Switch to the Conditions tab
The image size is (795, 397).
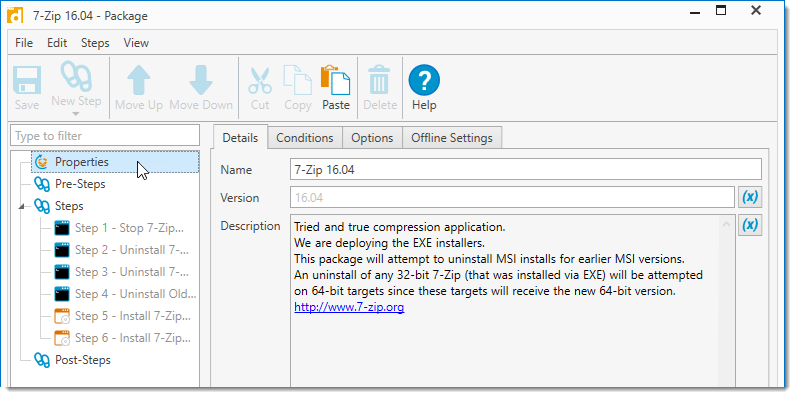click(x=305, y=138)
